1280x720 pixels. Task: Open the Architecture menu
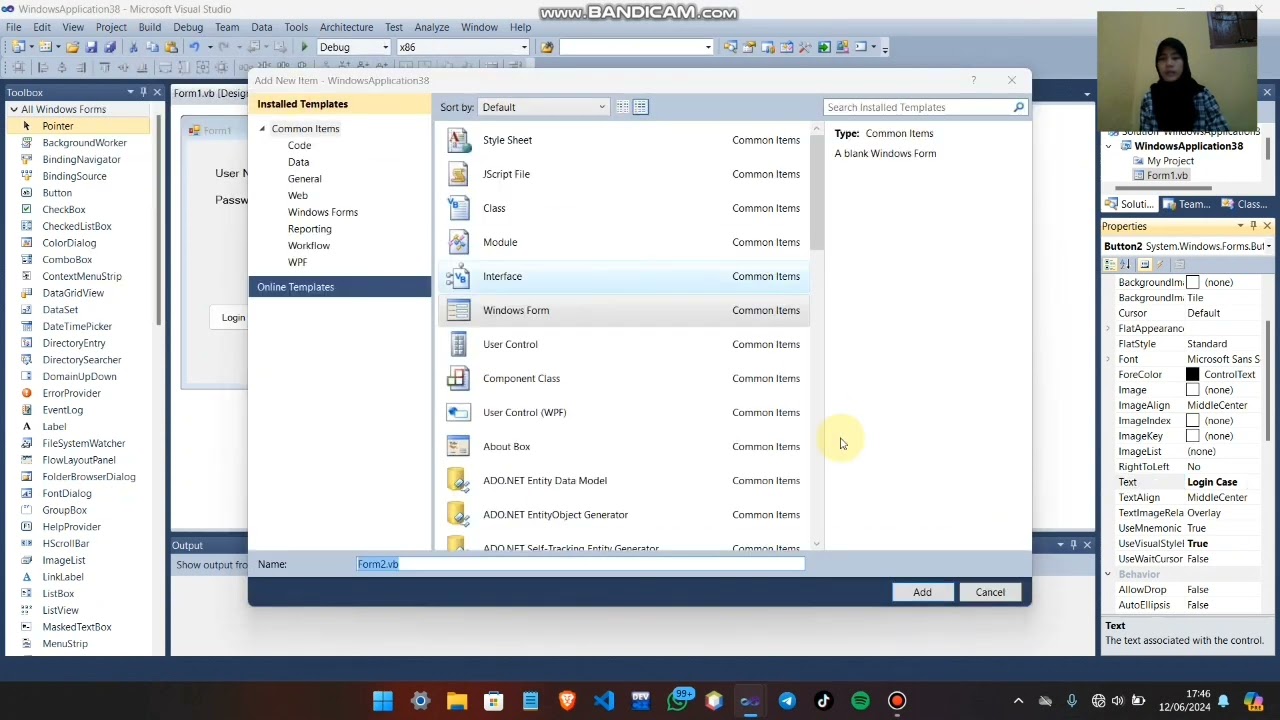click(346, 27)
